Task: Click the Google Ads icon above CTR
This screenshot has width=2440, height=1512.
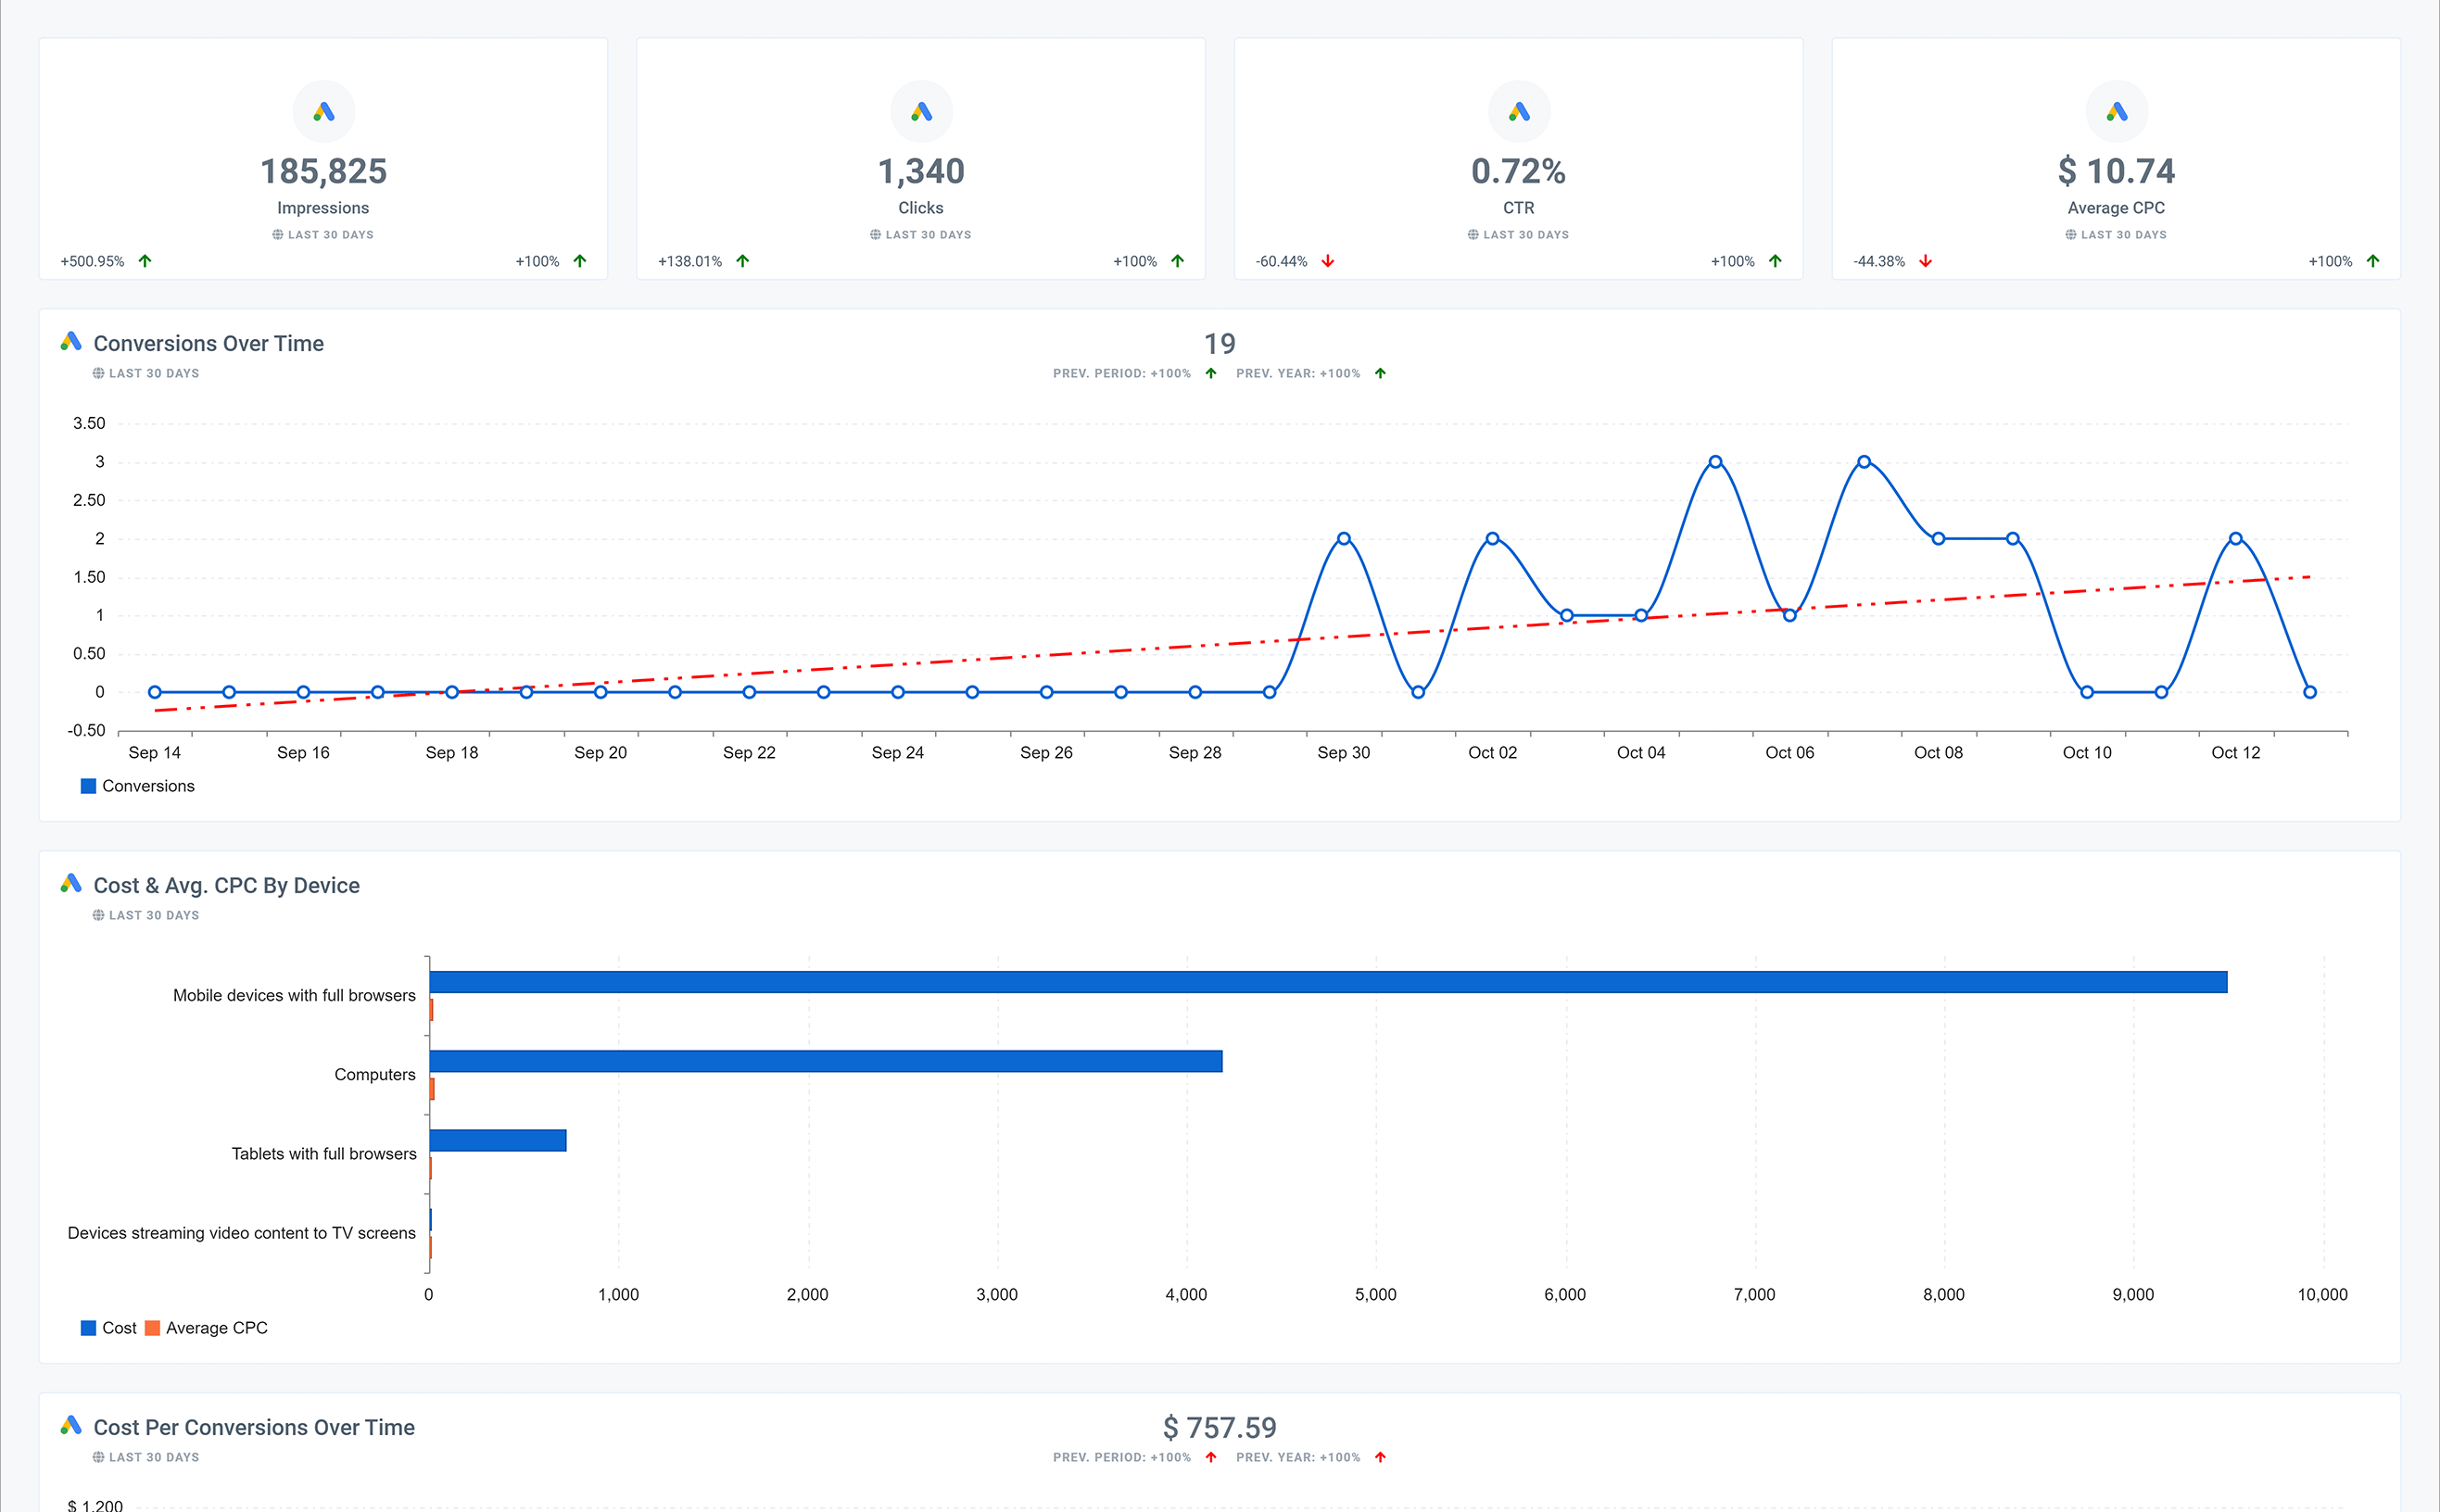Action: tap(1519, 111)
